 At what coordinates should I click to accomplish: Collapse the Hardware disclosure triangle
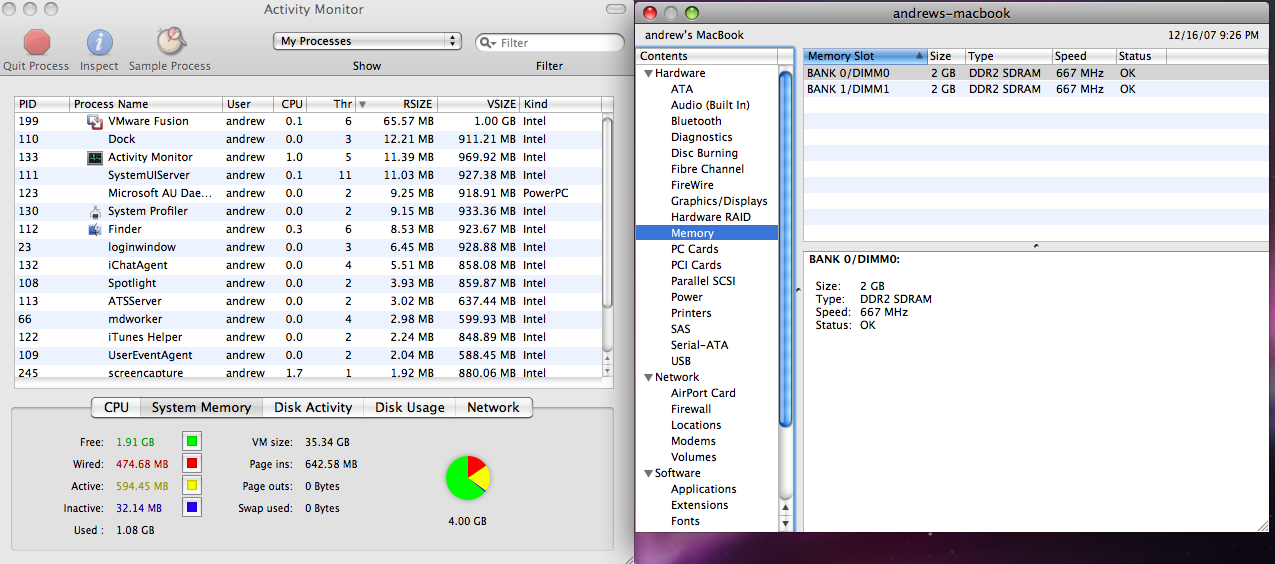point(648,73)
